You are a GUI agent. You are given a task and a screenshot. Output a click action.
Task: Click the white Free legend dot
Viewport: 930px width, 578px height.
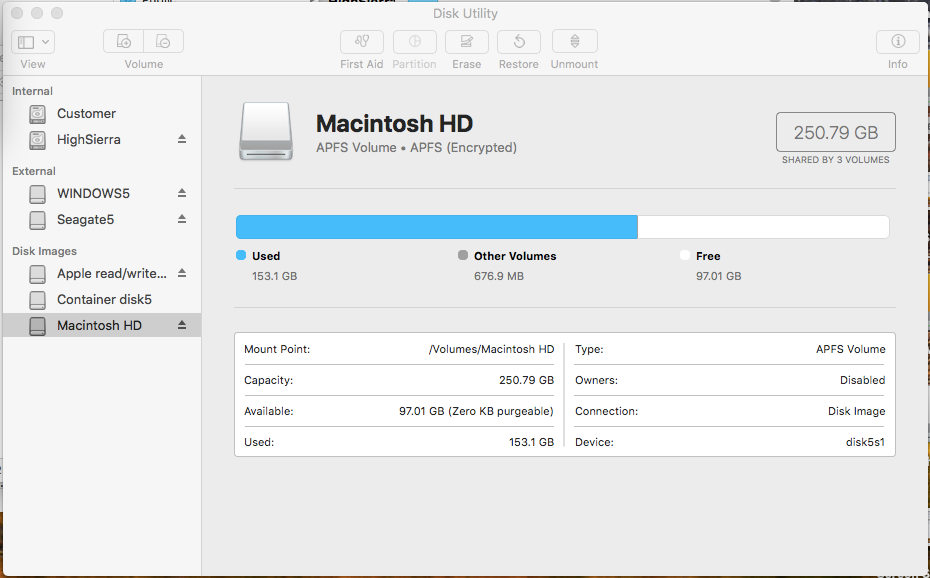(685, 256)
